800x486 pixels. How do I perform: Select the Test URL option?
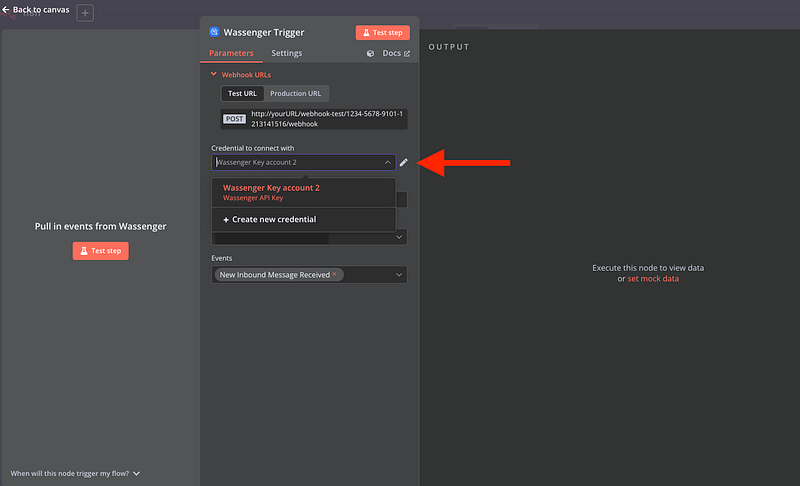243,93
